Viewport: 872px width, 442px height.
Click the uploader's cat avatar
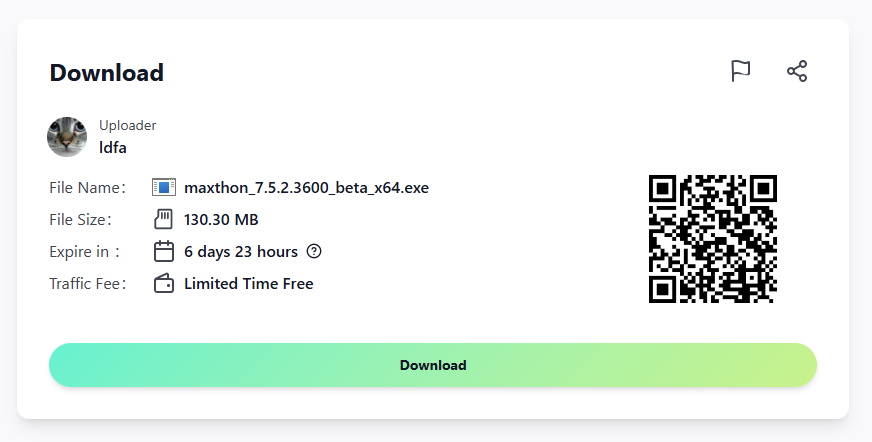tap(67, 137)
